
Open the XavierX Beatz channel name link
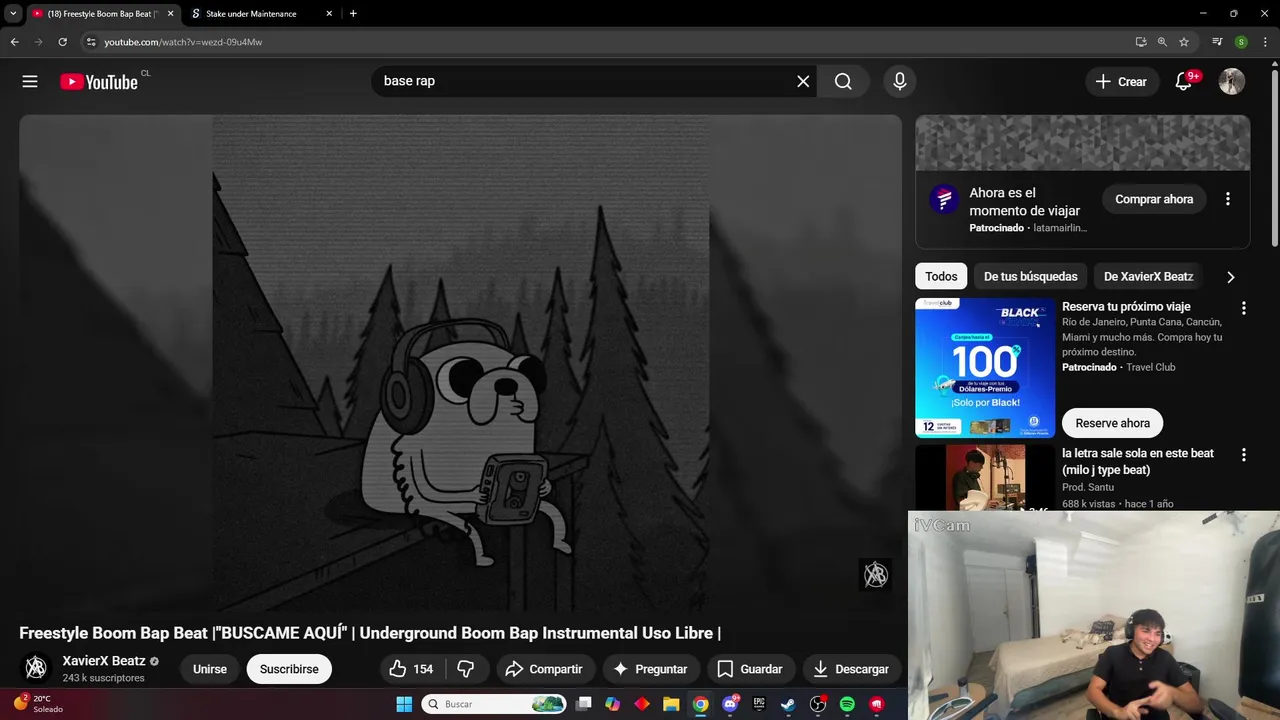click(x=104, y=661)
